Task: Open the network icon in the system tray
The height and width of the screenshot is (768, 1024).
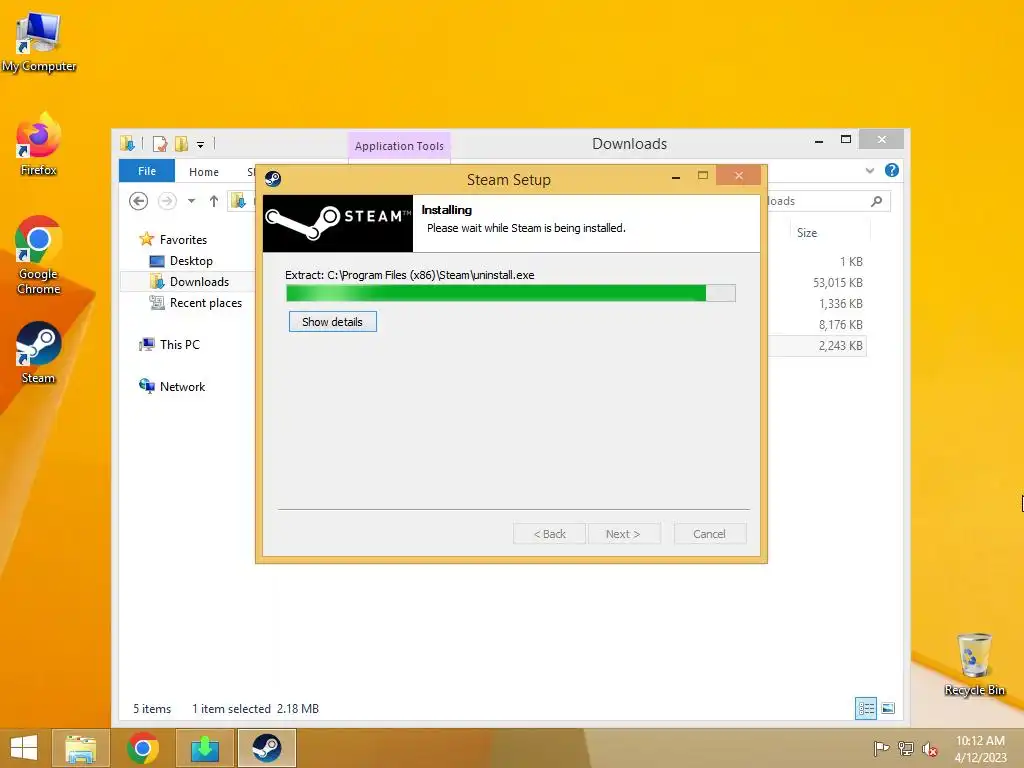Action: click(x=906, y=748)
